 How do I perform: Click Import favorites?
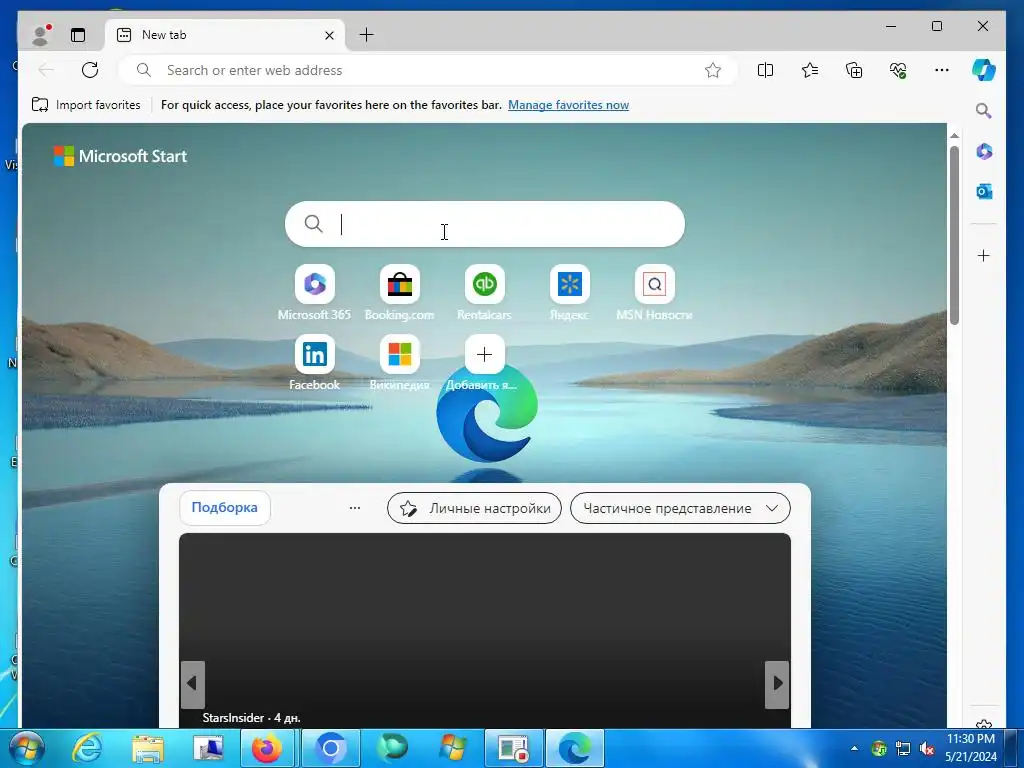(86, 104)
